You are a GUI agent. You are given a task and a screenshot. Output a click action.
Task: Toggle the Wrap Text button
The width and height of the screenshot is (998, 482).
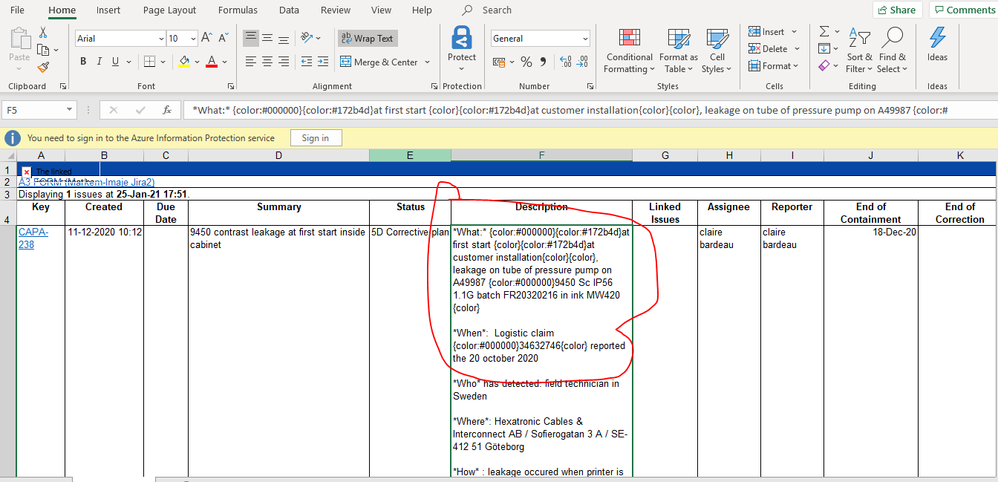367,38
